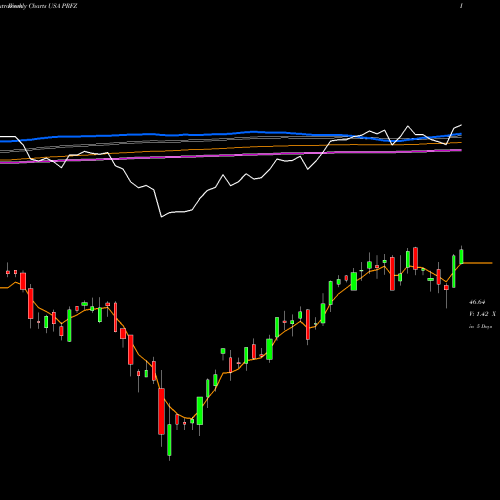Click the price value '46.64'
Image resolution: width=500 pixels, height=500 pixels.
(477, 302)
